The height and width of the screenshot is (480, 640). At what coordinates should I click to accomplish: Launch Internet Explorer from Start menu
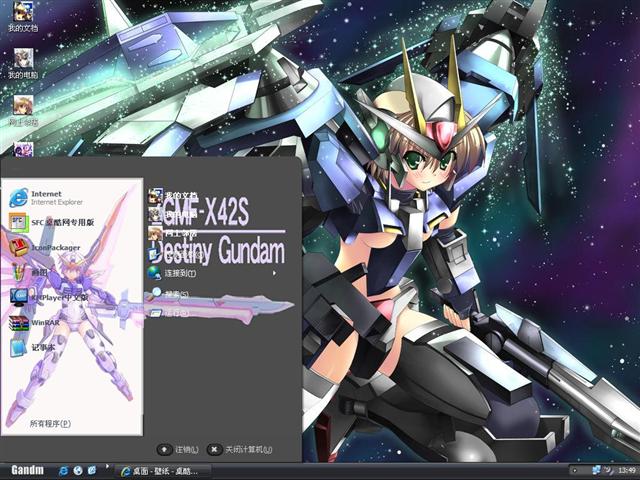click(x=47, y=198)
